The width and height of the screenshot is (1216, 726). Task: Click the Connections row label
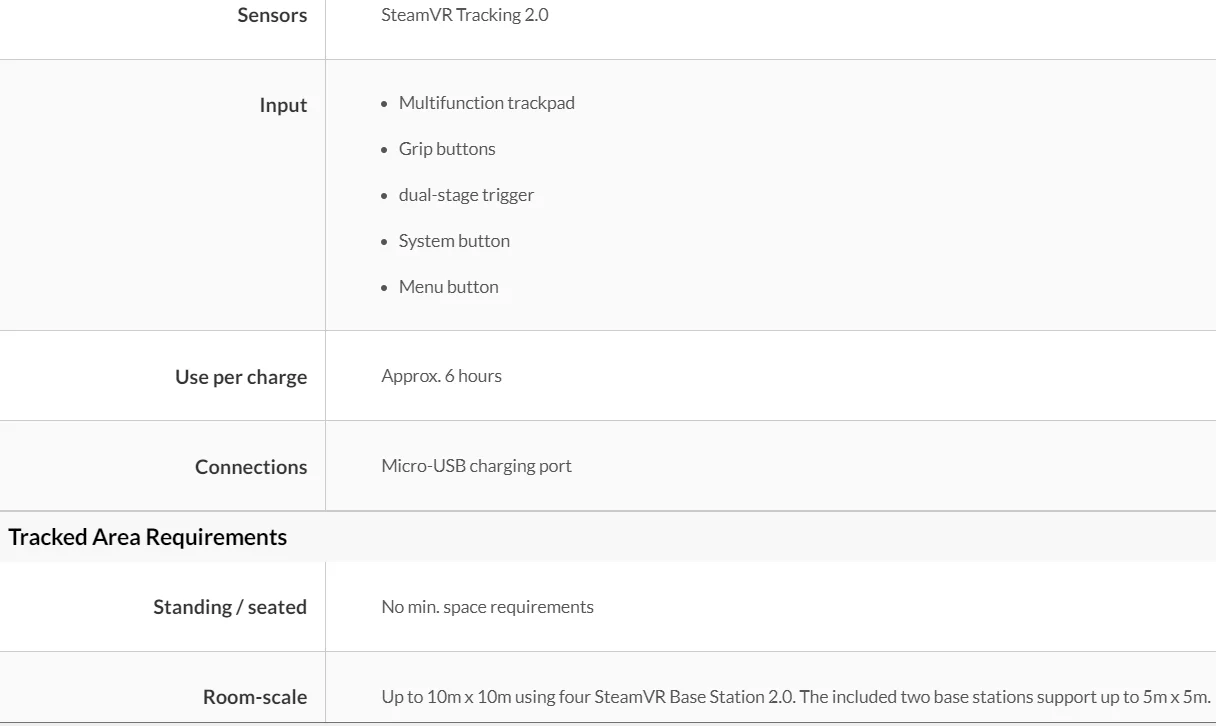tap(251, 467)
